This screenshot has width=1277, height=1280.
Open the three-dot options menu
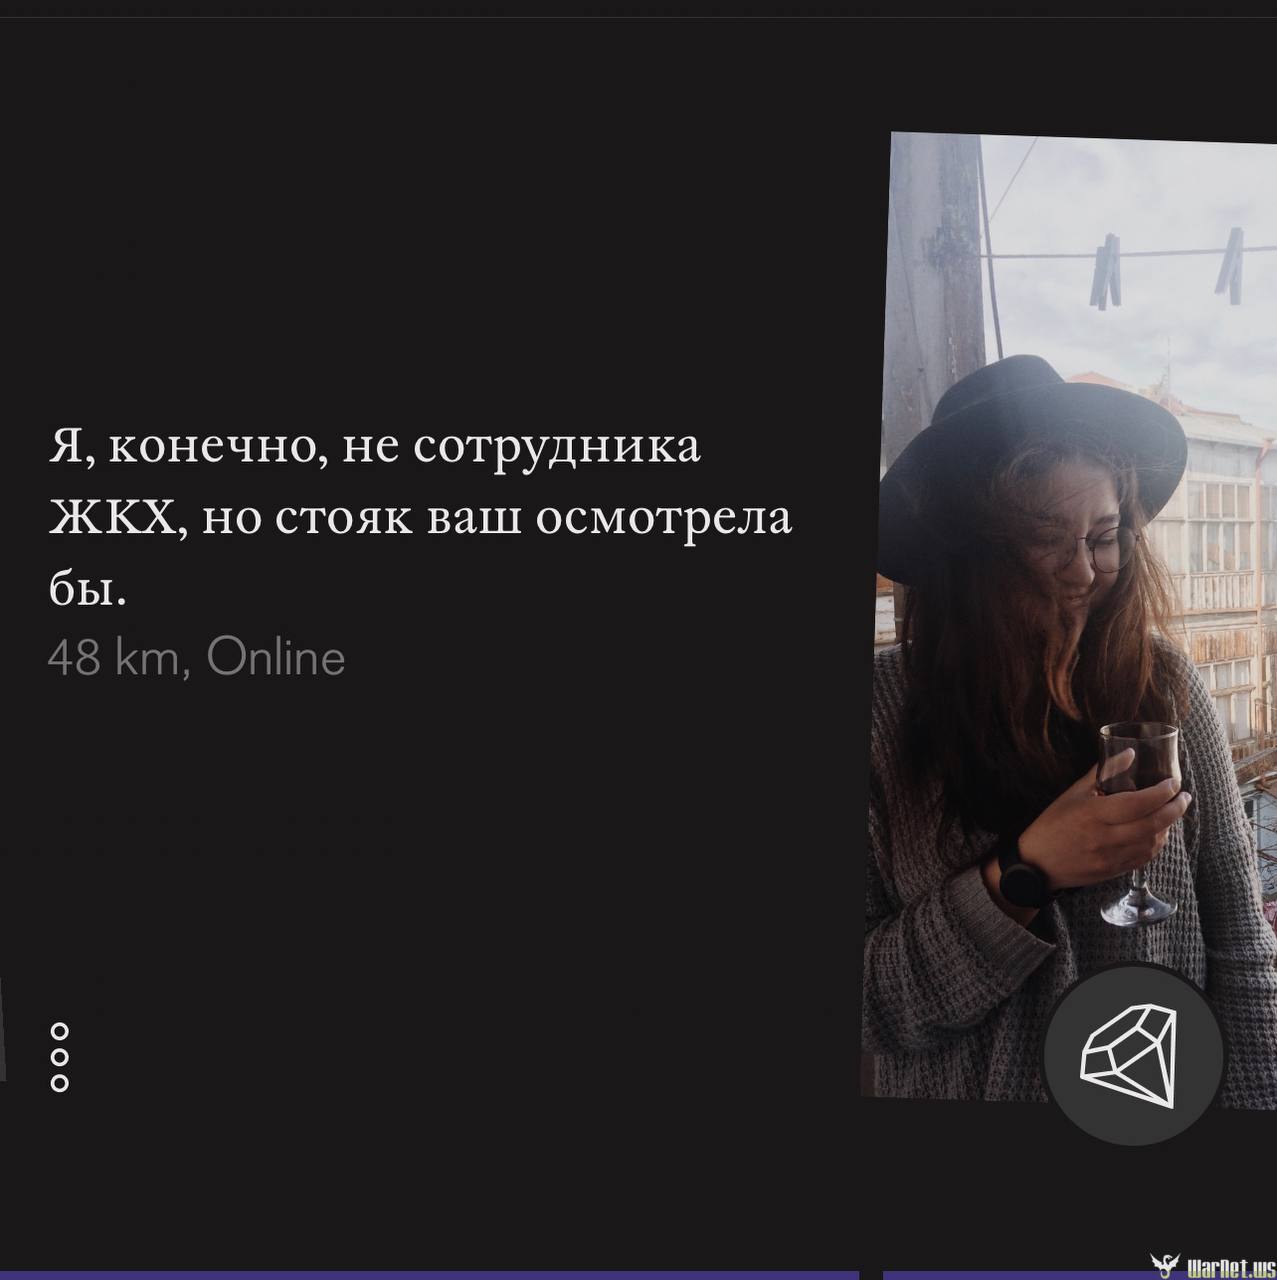59,1056
